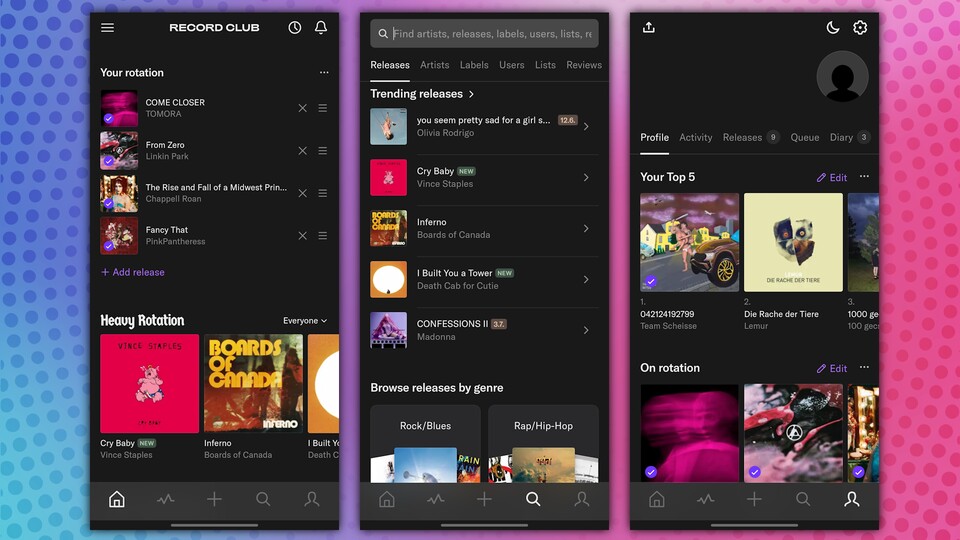
Task: Open the notifications bell
Action: click(x=321, y=28)
